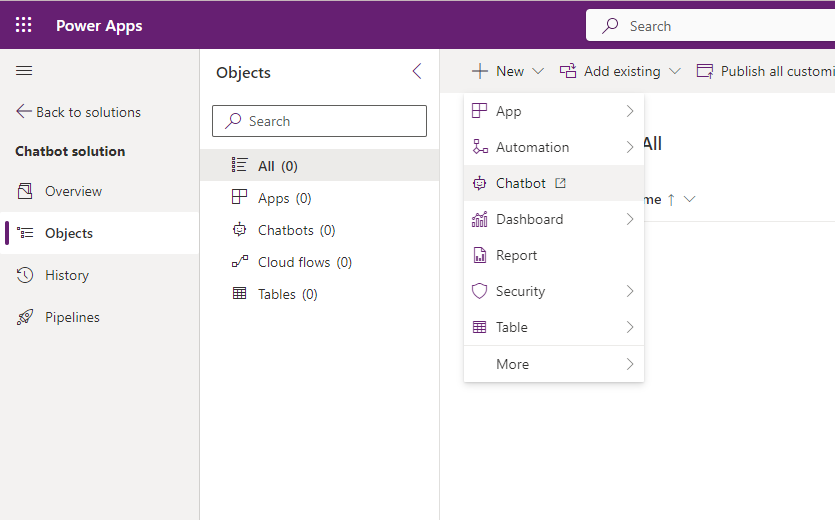Screen dimensions: 835x520
Task: Click the Report document icon in menu
Action: pos(480,255)
